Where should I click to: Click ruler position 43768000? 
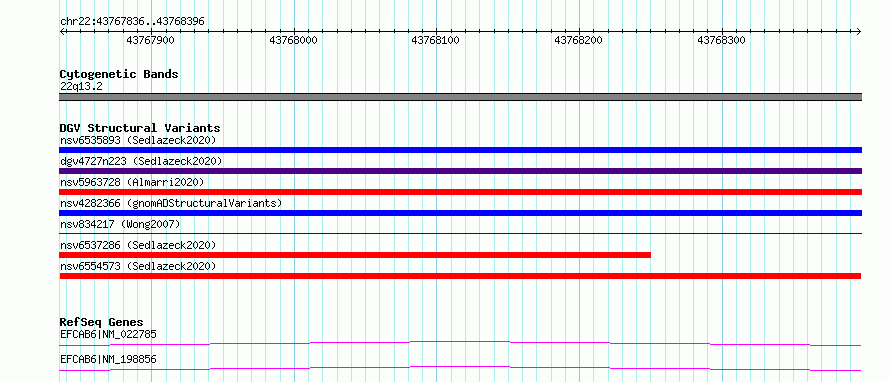(x=293, y=40)
